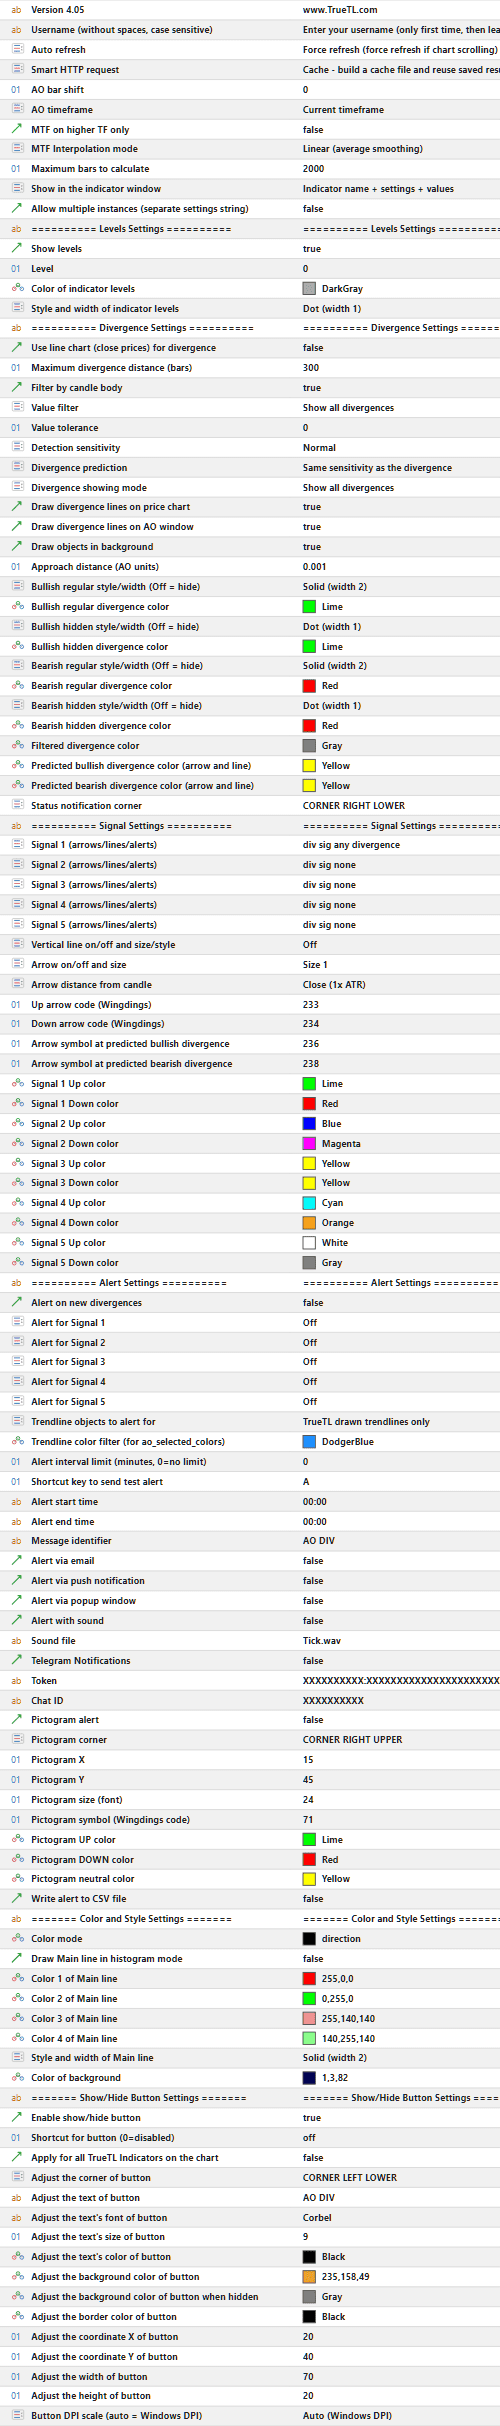Toggle Use line chart for divergence value
The height and width of the screenshot is (2426, 500).
(313, 348)
